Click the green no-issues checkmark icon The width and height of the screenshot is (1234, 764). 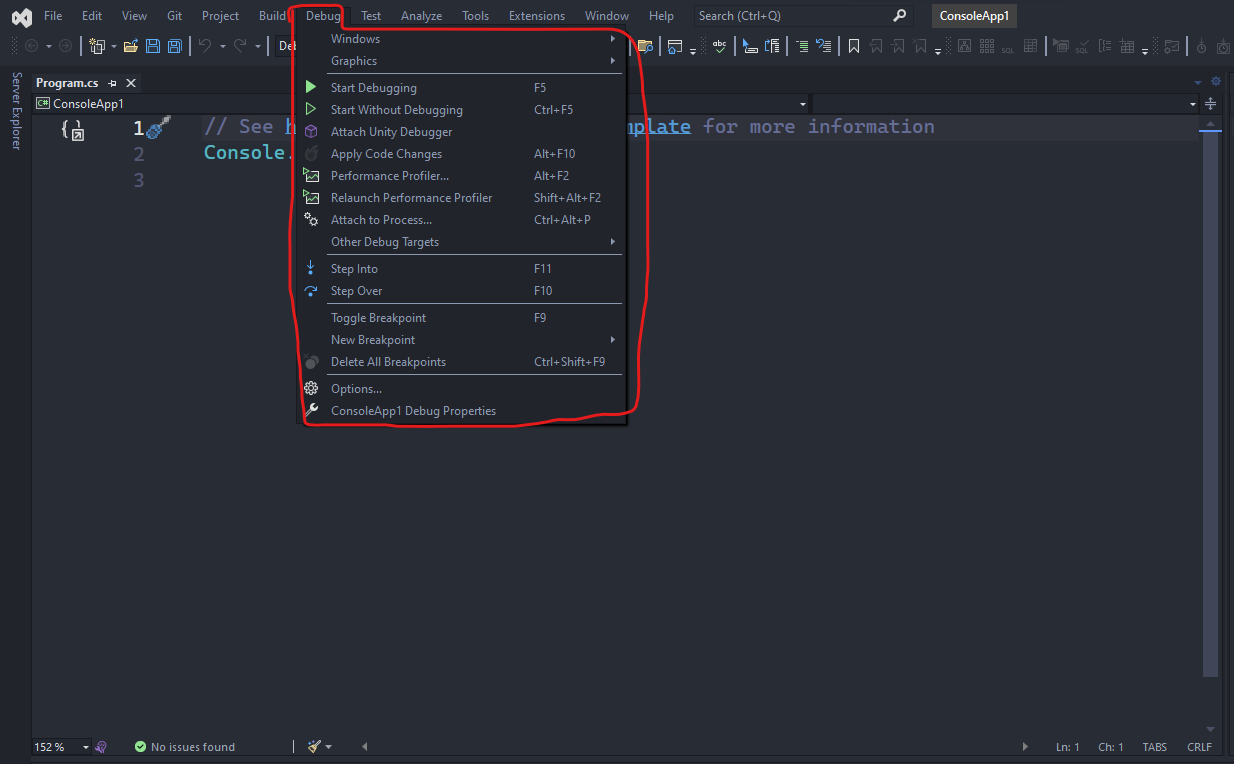(140, 747)
